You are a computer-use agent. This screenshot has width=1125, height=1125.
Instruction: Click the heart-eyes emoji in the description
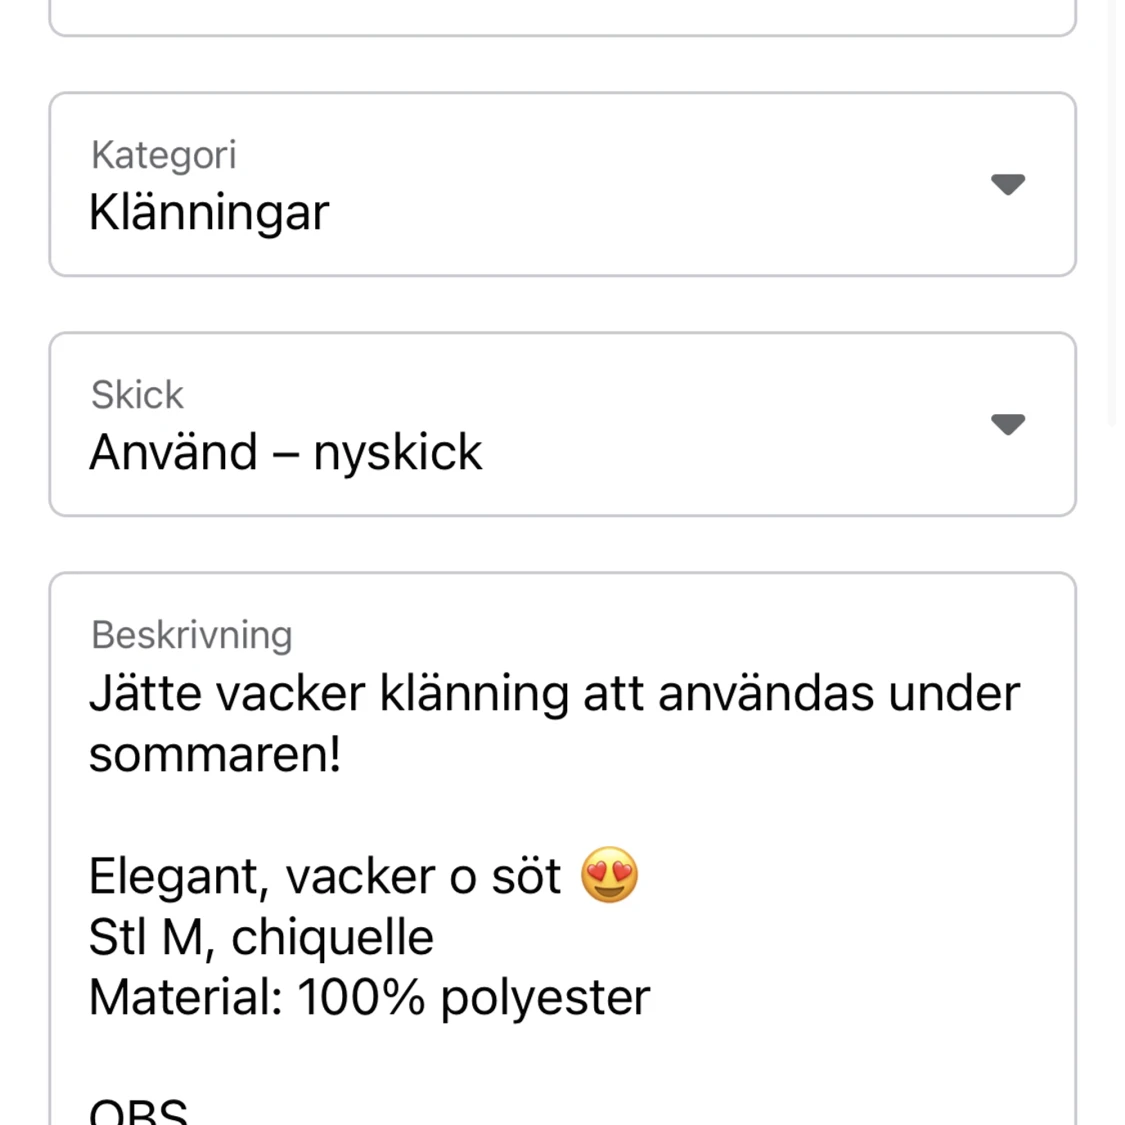[609, 875]
